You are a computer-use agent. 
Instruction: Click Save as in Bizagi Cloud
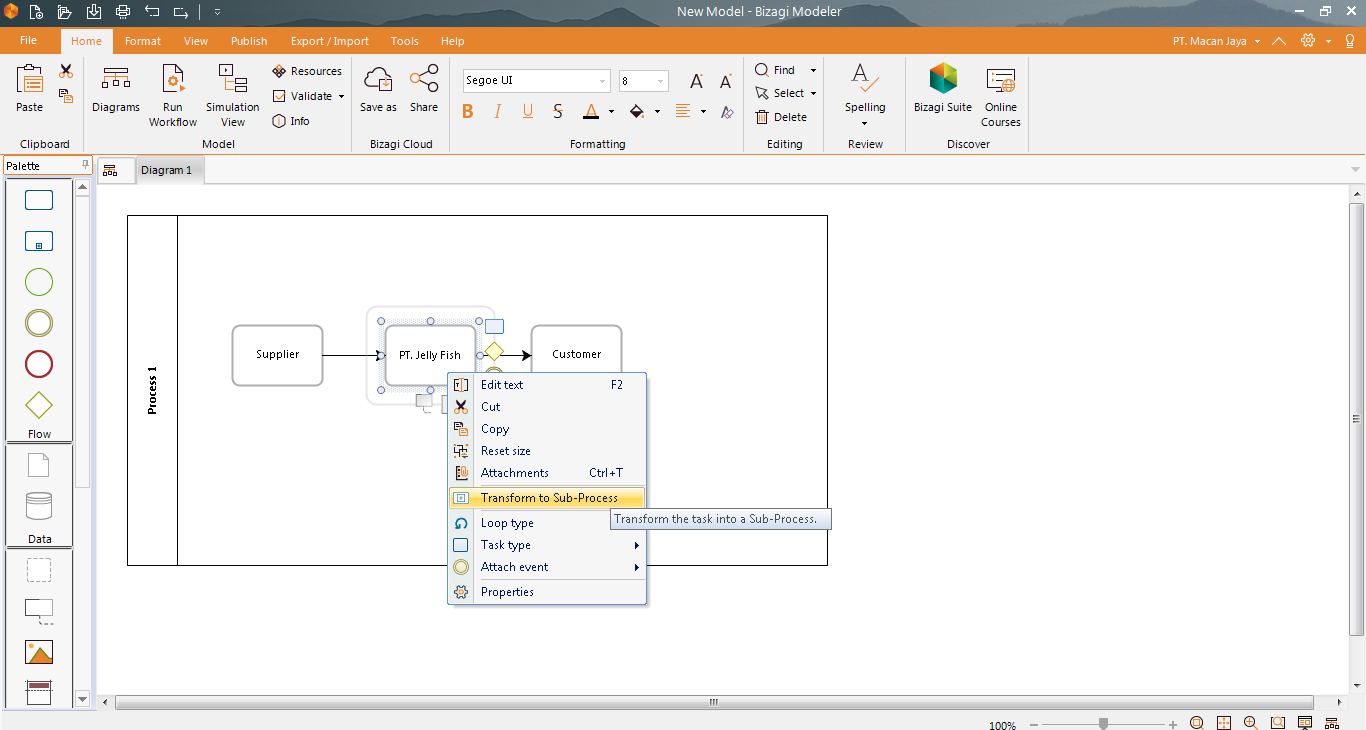pyautogui.click(x=378, y=89)
